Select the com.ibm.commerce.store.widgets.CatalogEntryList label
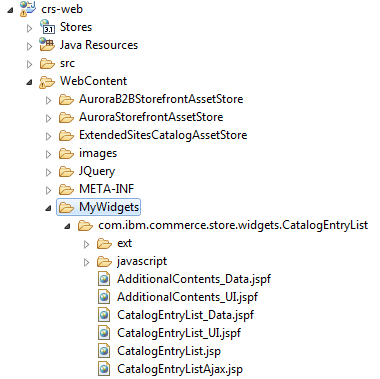Viewport: 380px width, 379px height. tap(233, 225)
